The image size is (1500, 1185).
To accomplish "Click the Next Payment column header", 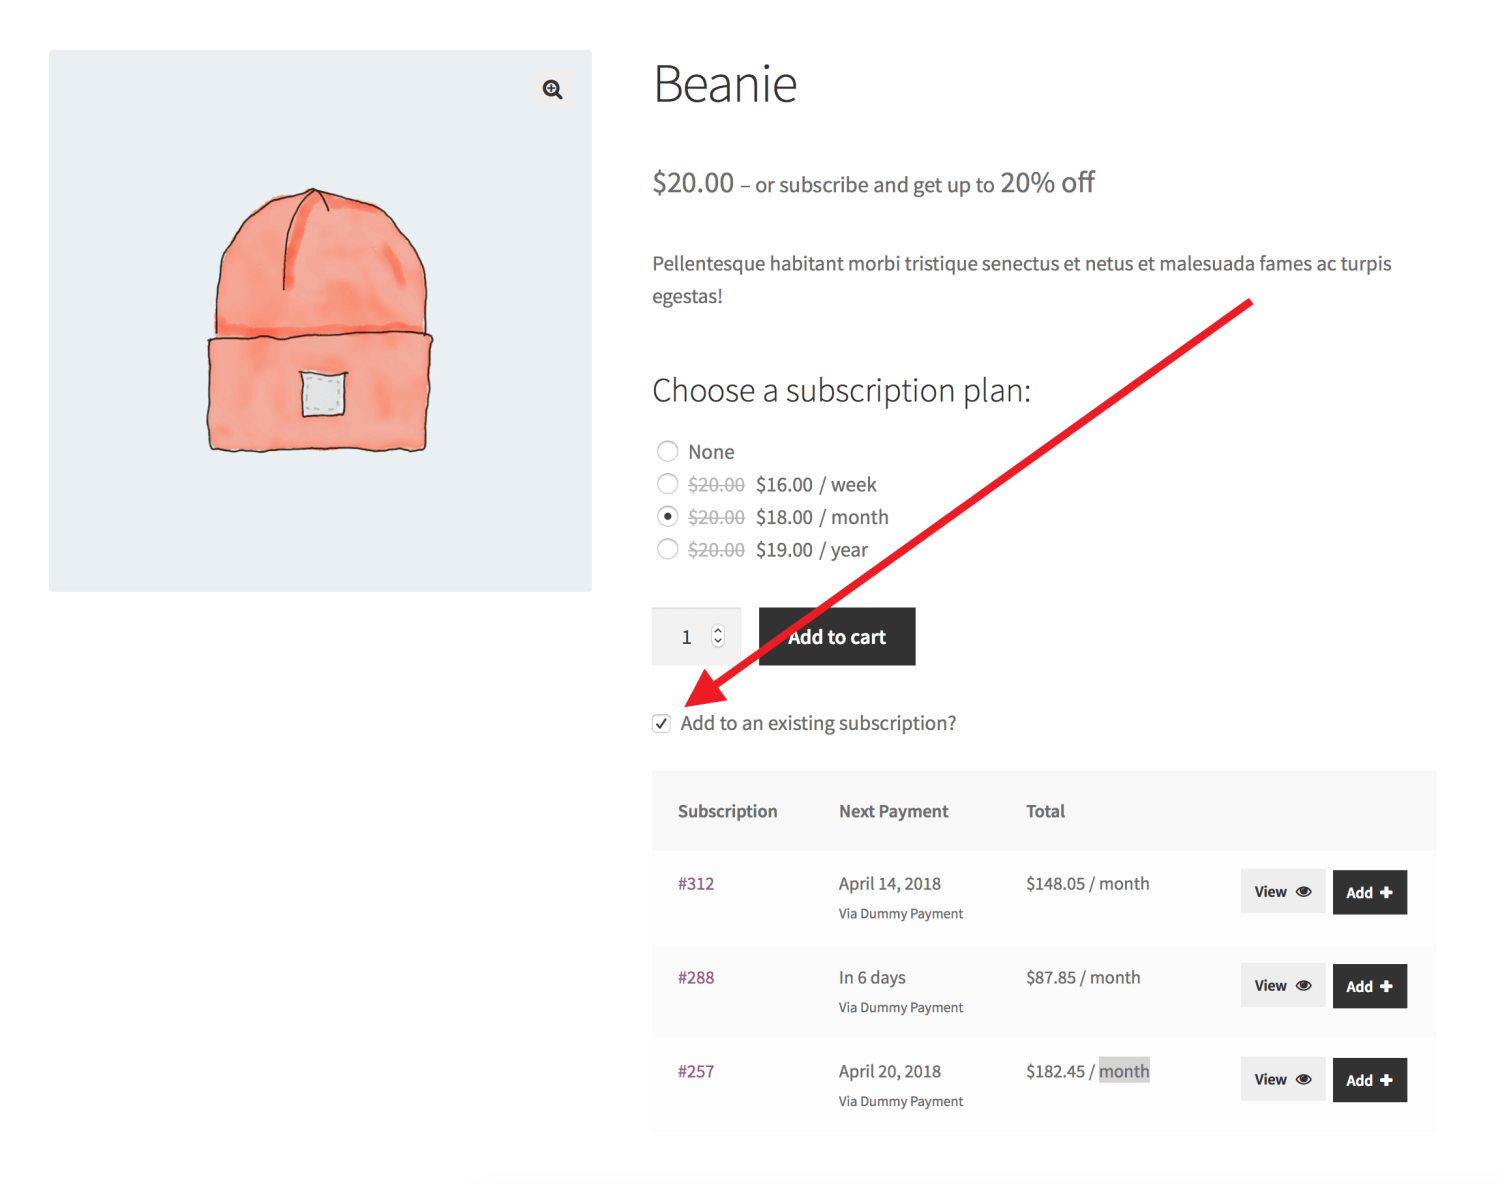I will [894, 811].
